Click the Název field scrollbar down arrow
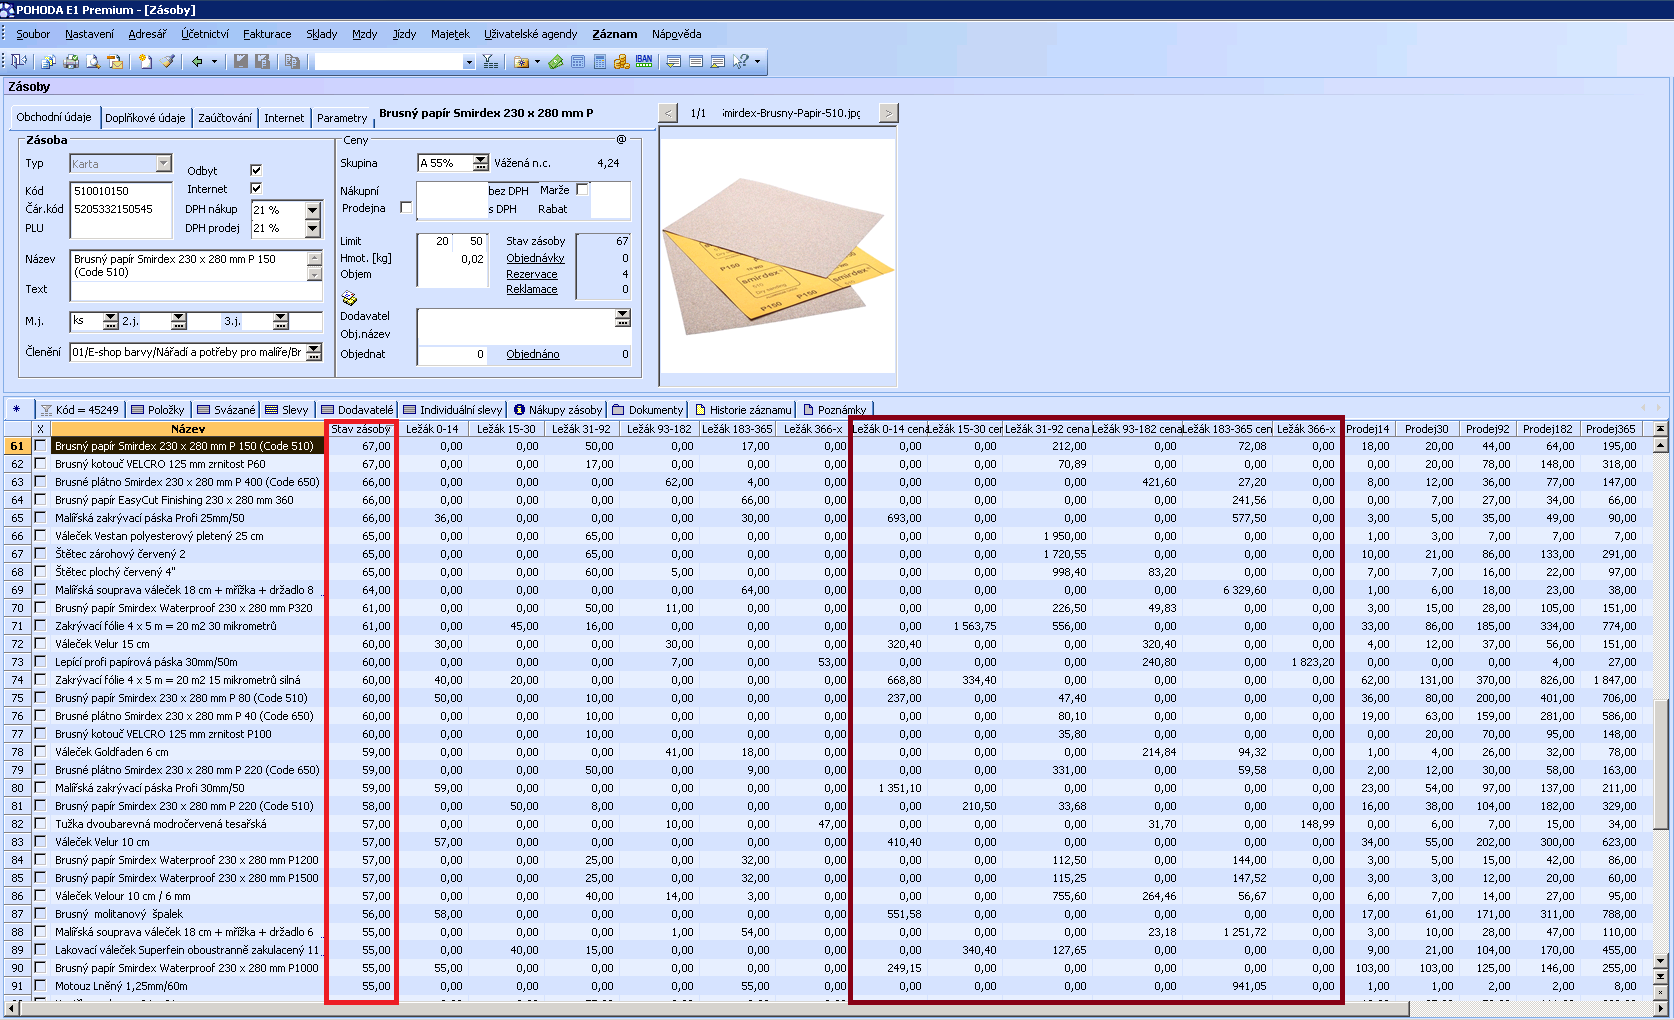The height and width of the screenshot is (1020, 1674). 315,274
